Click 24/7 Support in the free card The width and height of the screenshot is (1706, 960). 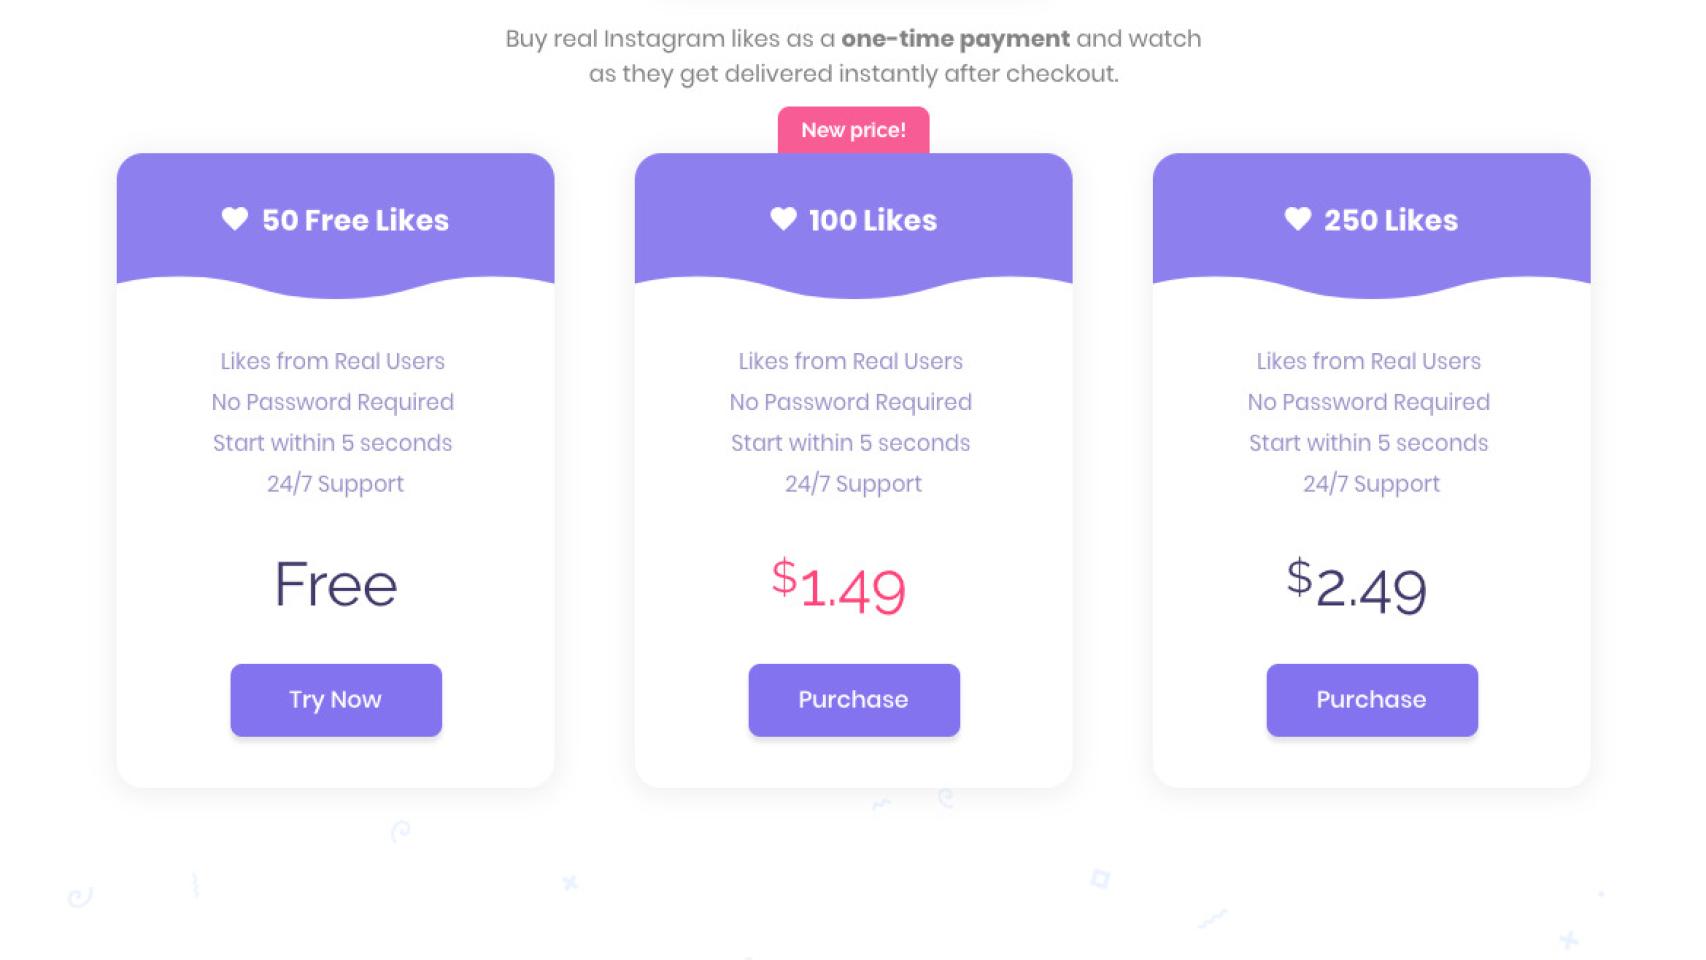(336, 484)
